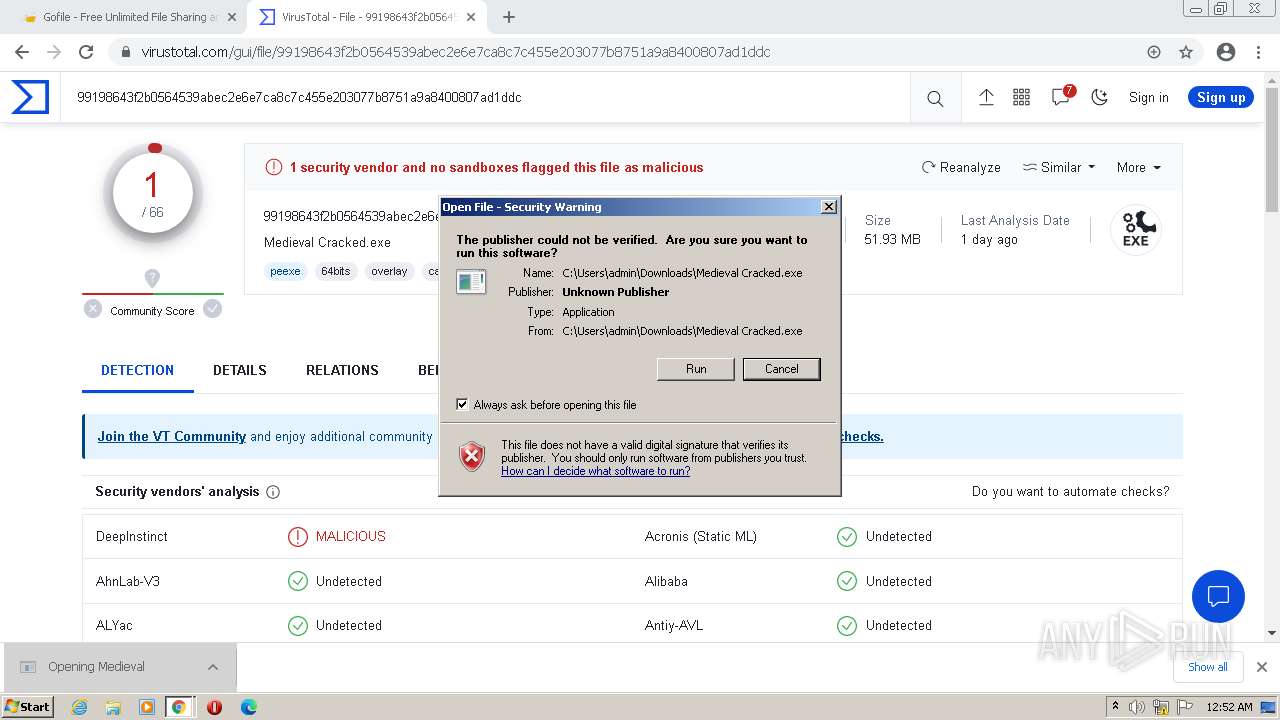Click the peexe tag

[285, 271]
